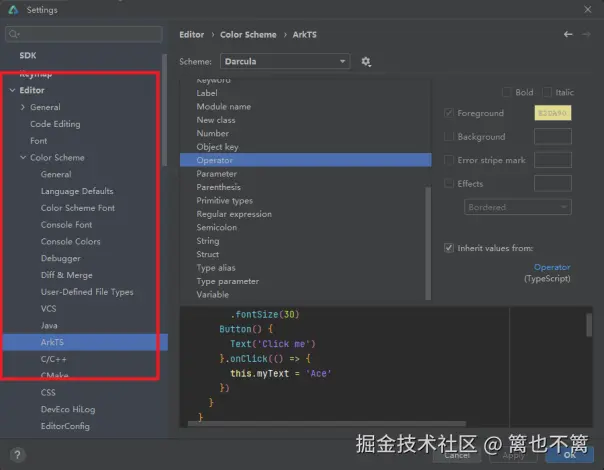Viewport: 604px width, 470px height.
Task: Click the forward navigation arrow icon
Action: 586,35
